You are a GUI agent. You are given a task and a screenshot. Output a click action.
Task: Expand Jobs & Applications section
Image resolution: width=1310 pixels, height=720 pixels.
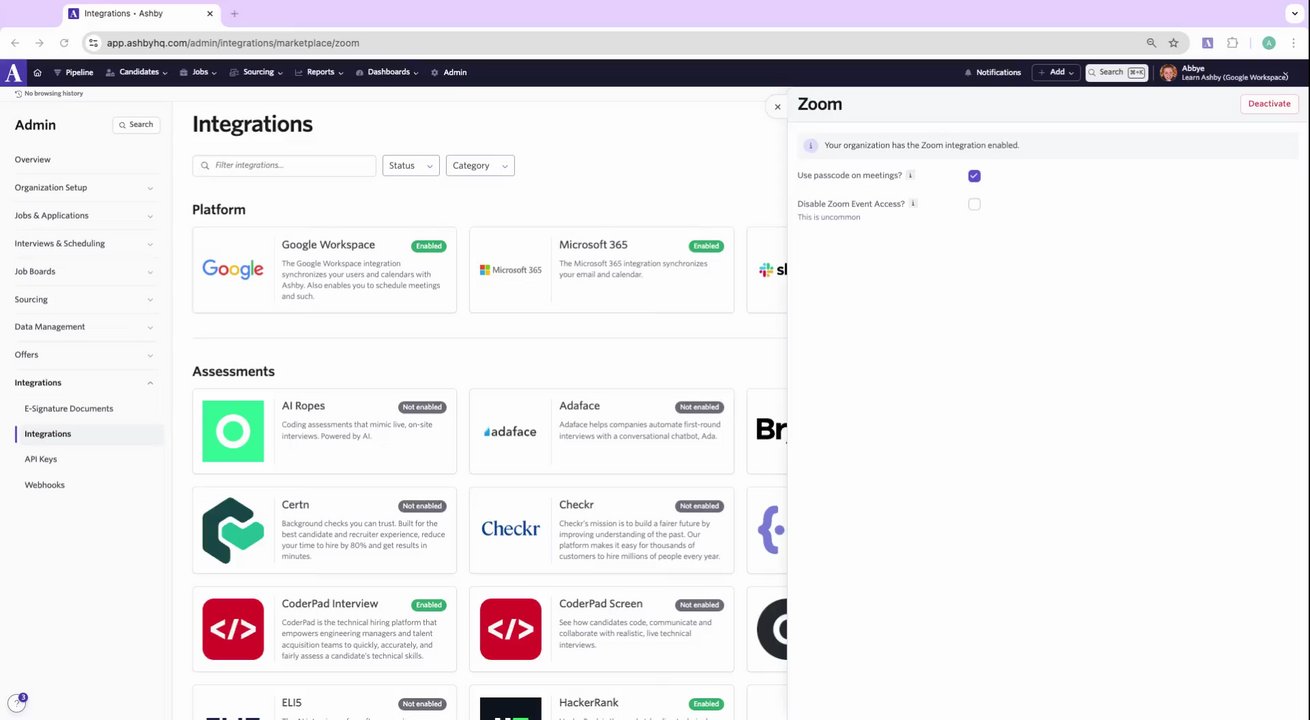click(85, 216)
